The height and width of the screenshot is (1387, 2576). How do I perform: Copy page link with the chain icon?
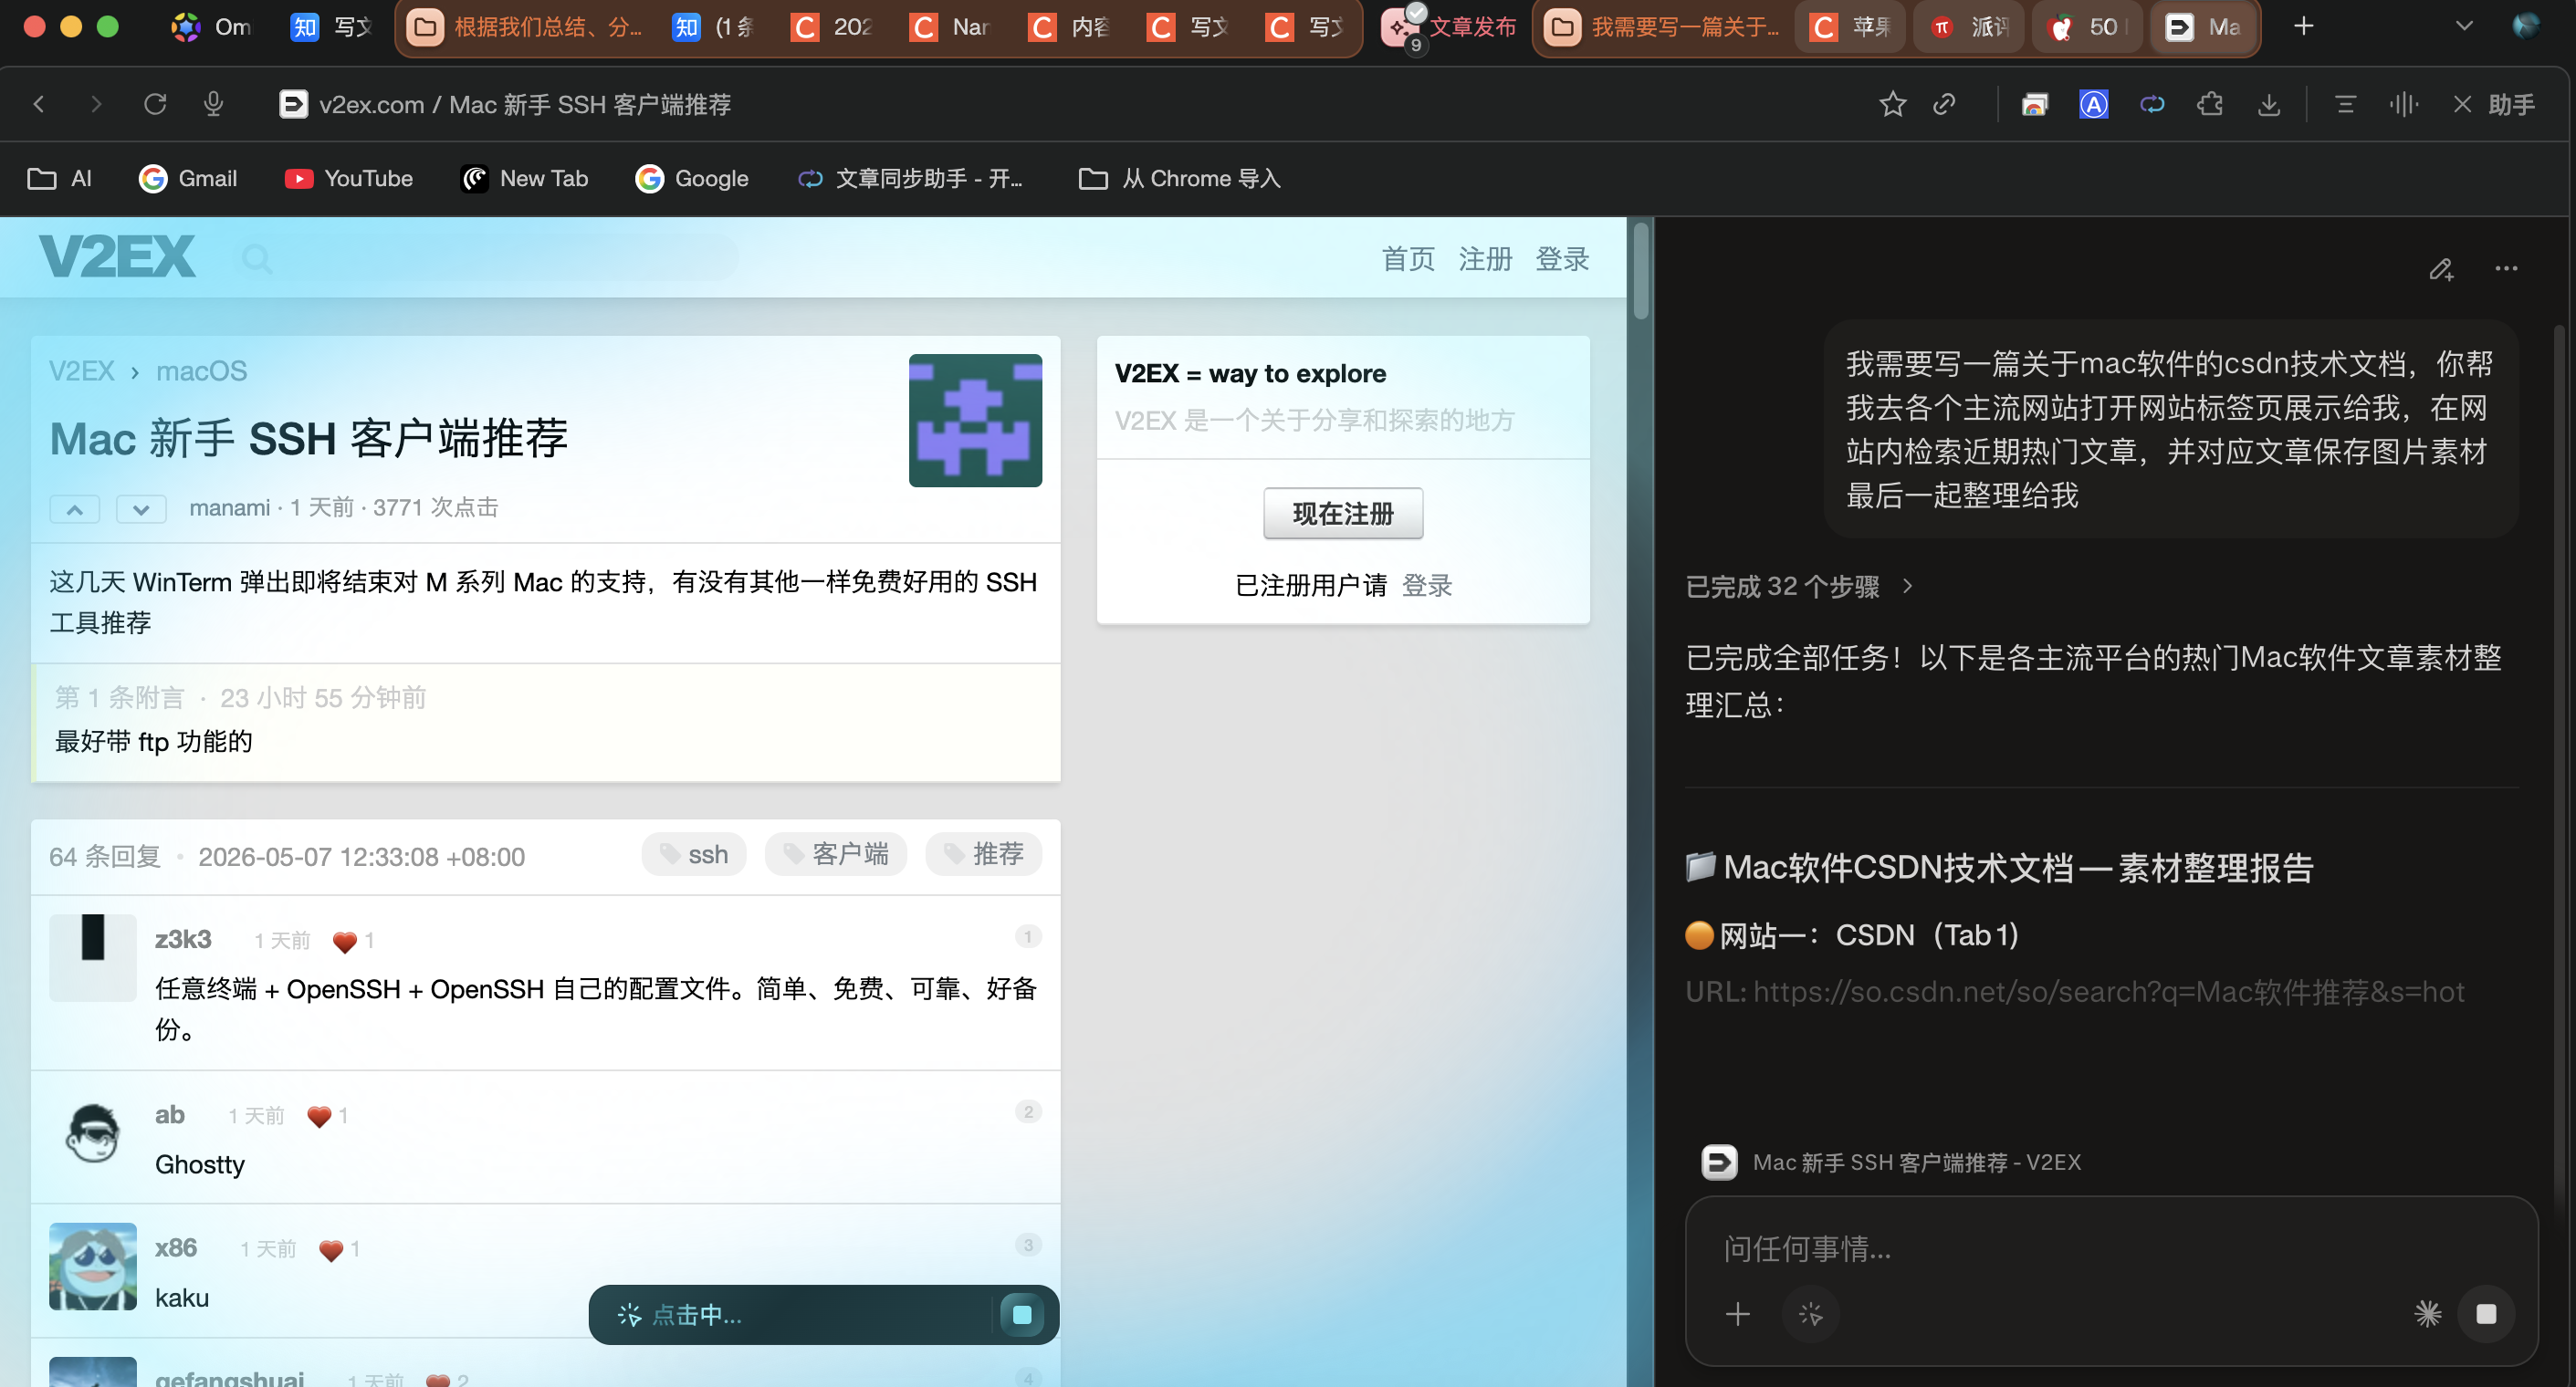1944,104
